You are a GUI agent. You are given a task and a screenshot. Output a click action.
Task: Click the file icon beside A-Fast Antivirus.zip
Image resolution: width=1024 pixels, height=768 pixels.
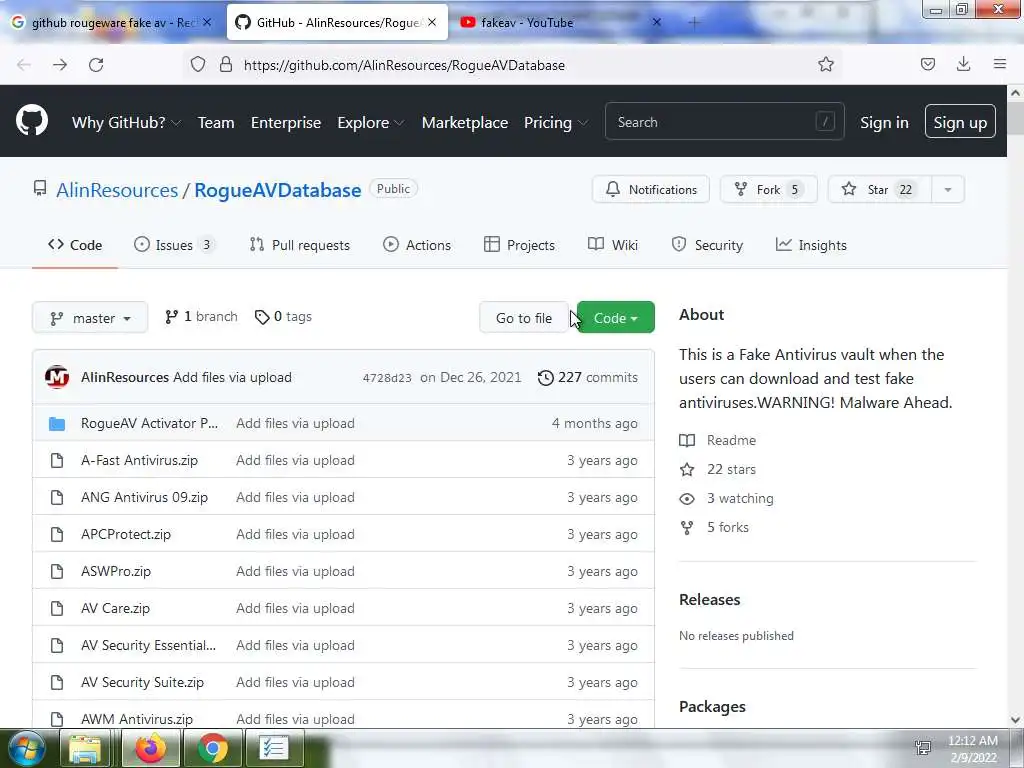(x=57, y=460)
